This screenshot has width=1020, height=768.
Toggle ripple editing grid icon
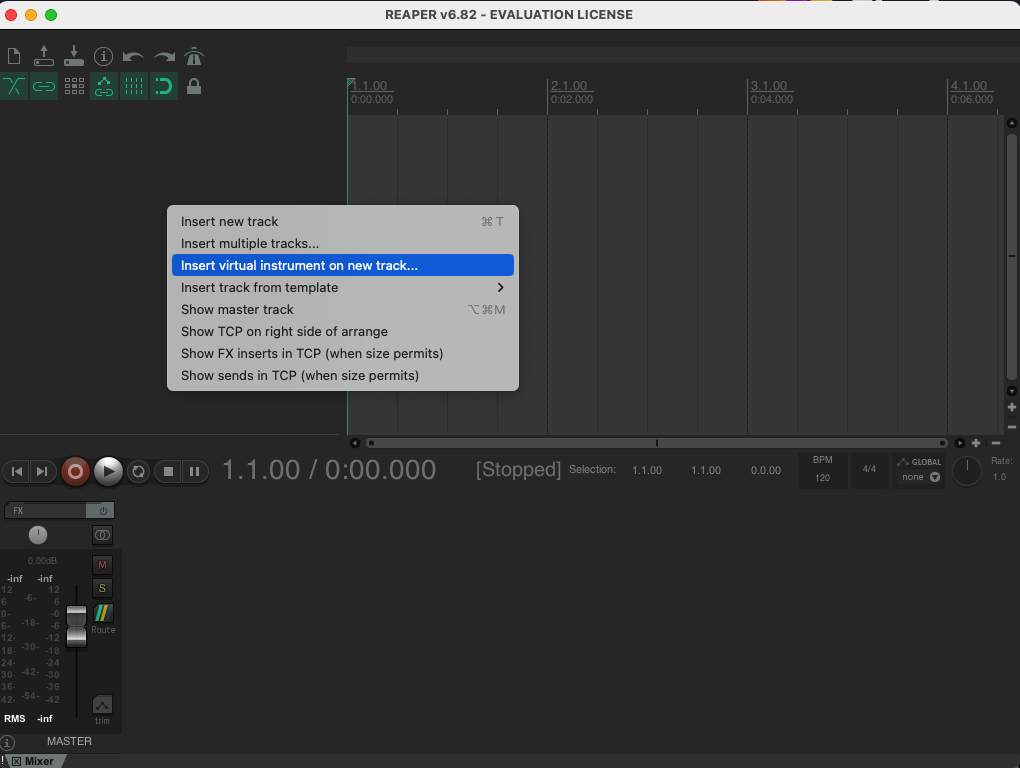coord(74,86)
